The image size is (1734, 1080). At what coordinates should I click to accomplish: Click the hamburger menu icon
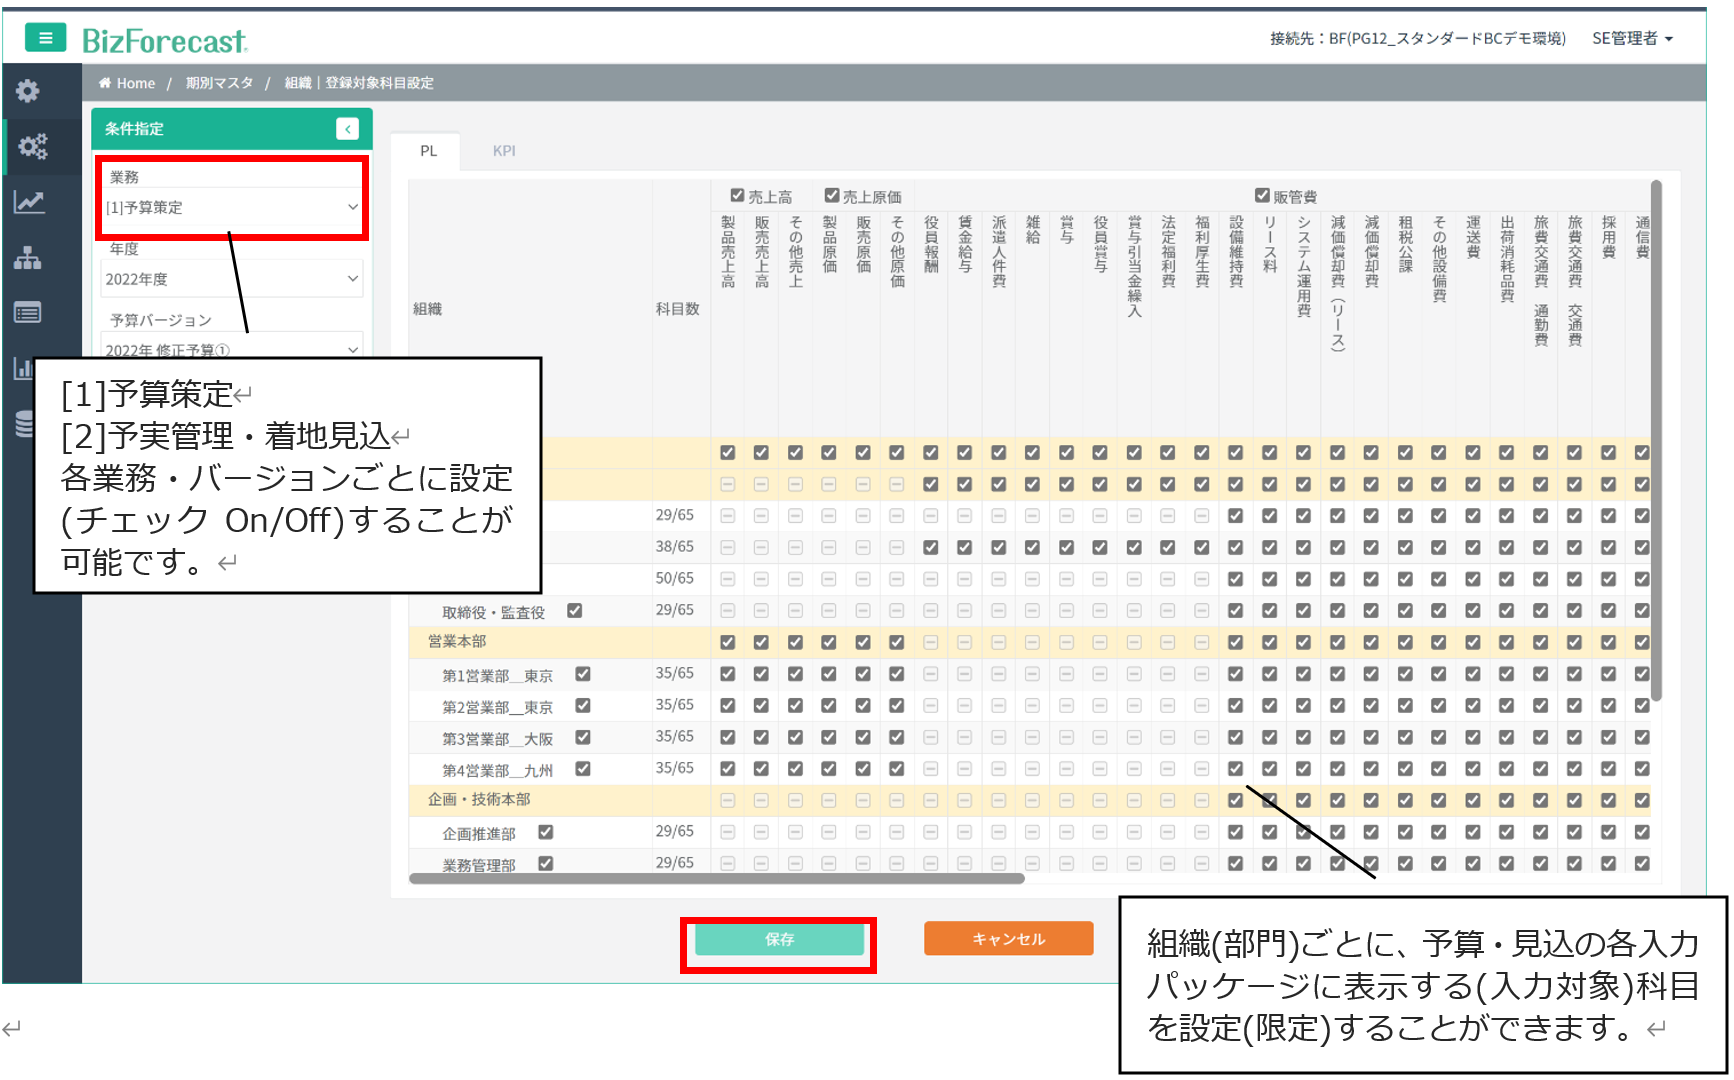click(x=45, y=38)
